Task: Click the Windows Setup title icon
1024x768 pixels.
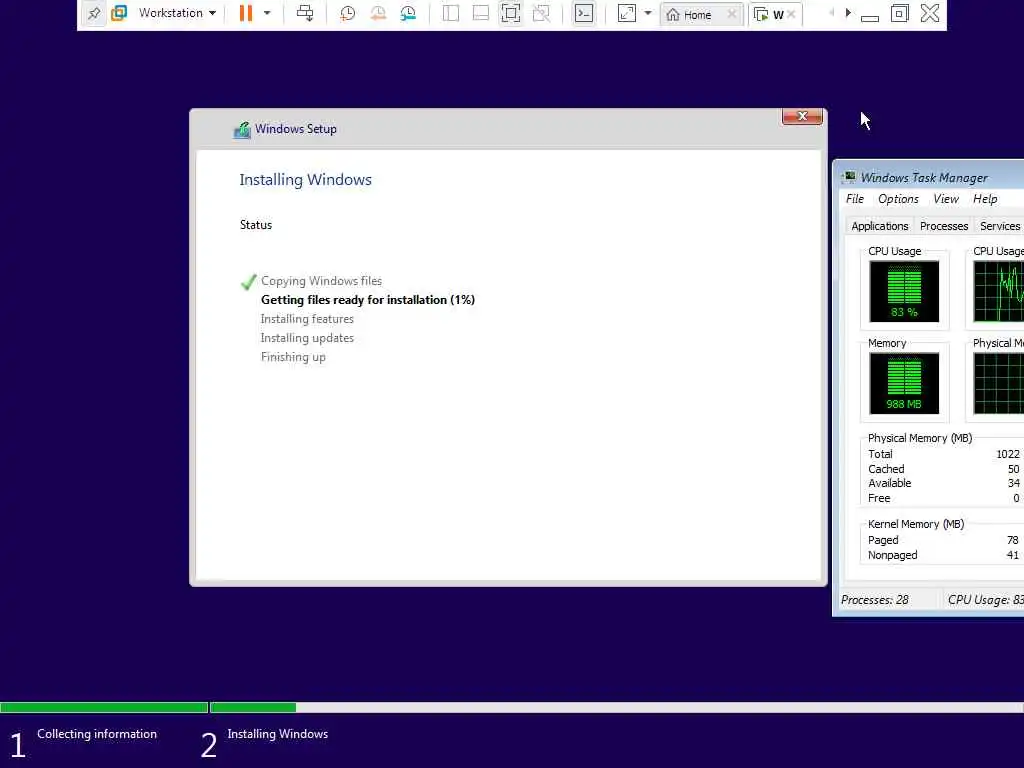Action: [242, 130]
